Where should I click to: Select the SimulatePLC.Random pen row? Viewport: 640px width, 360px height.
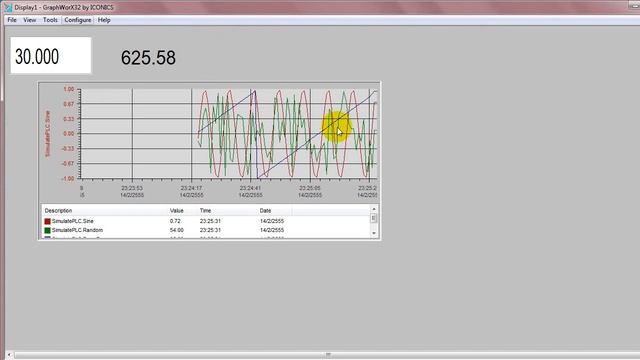click(x=206, y=230)
